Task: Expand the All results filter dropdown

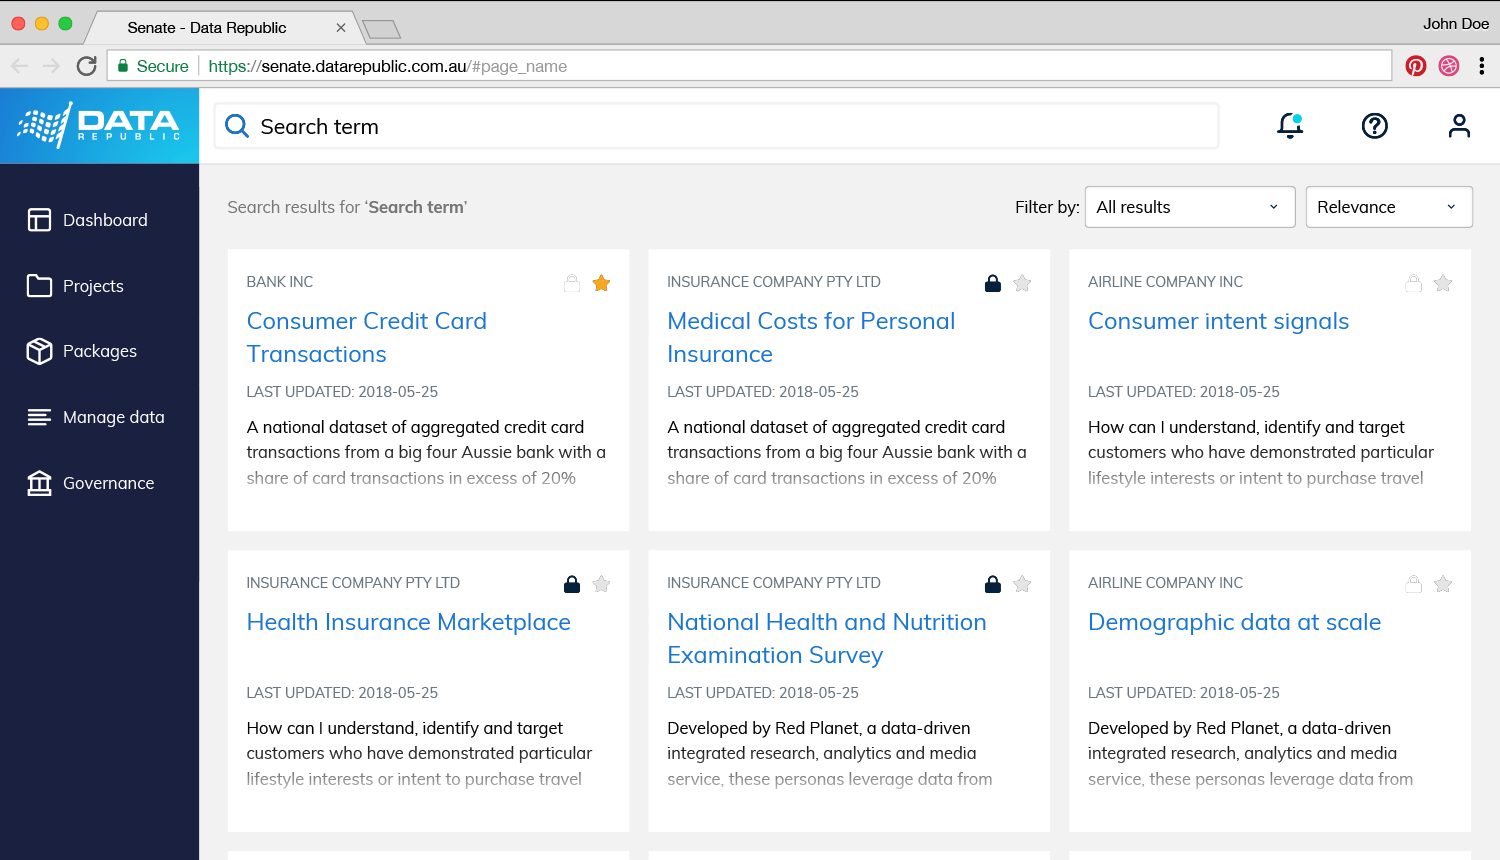Action: 1189,207
